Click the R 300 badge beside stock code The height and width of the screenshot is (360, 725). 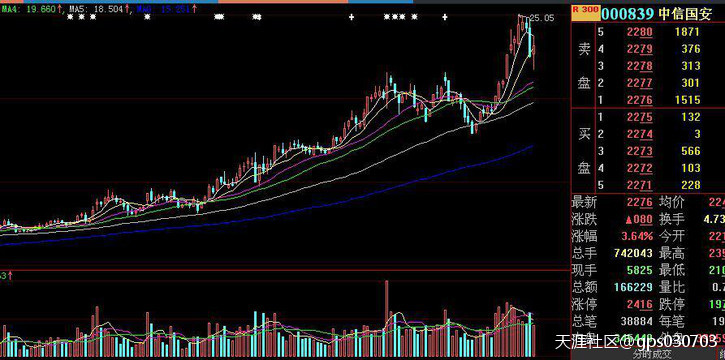pyautogui.click(x=586, y=12)
